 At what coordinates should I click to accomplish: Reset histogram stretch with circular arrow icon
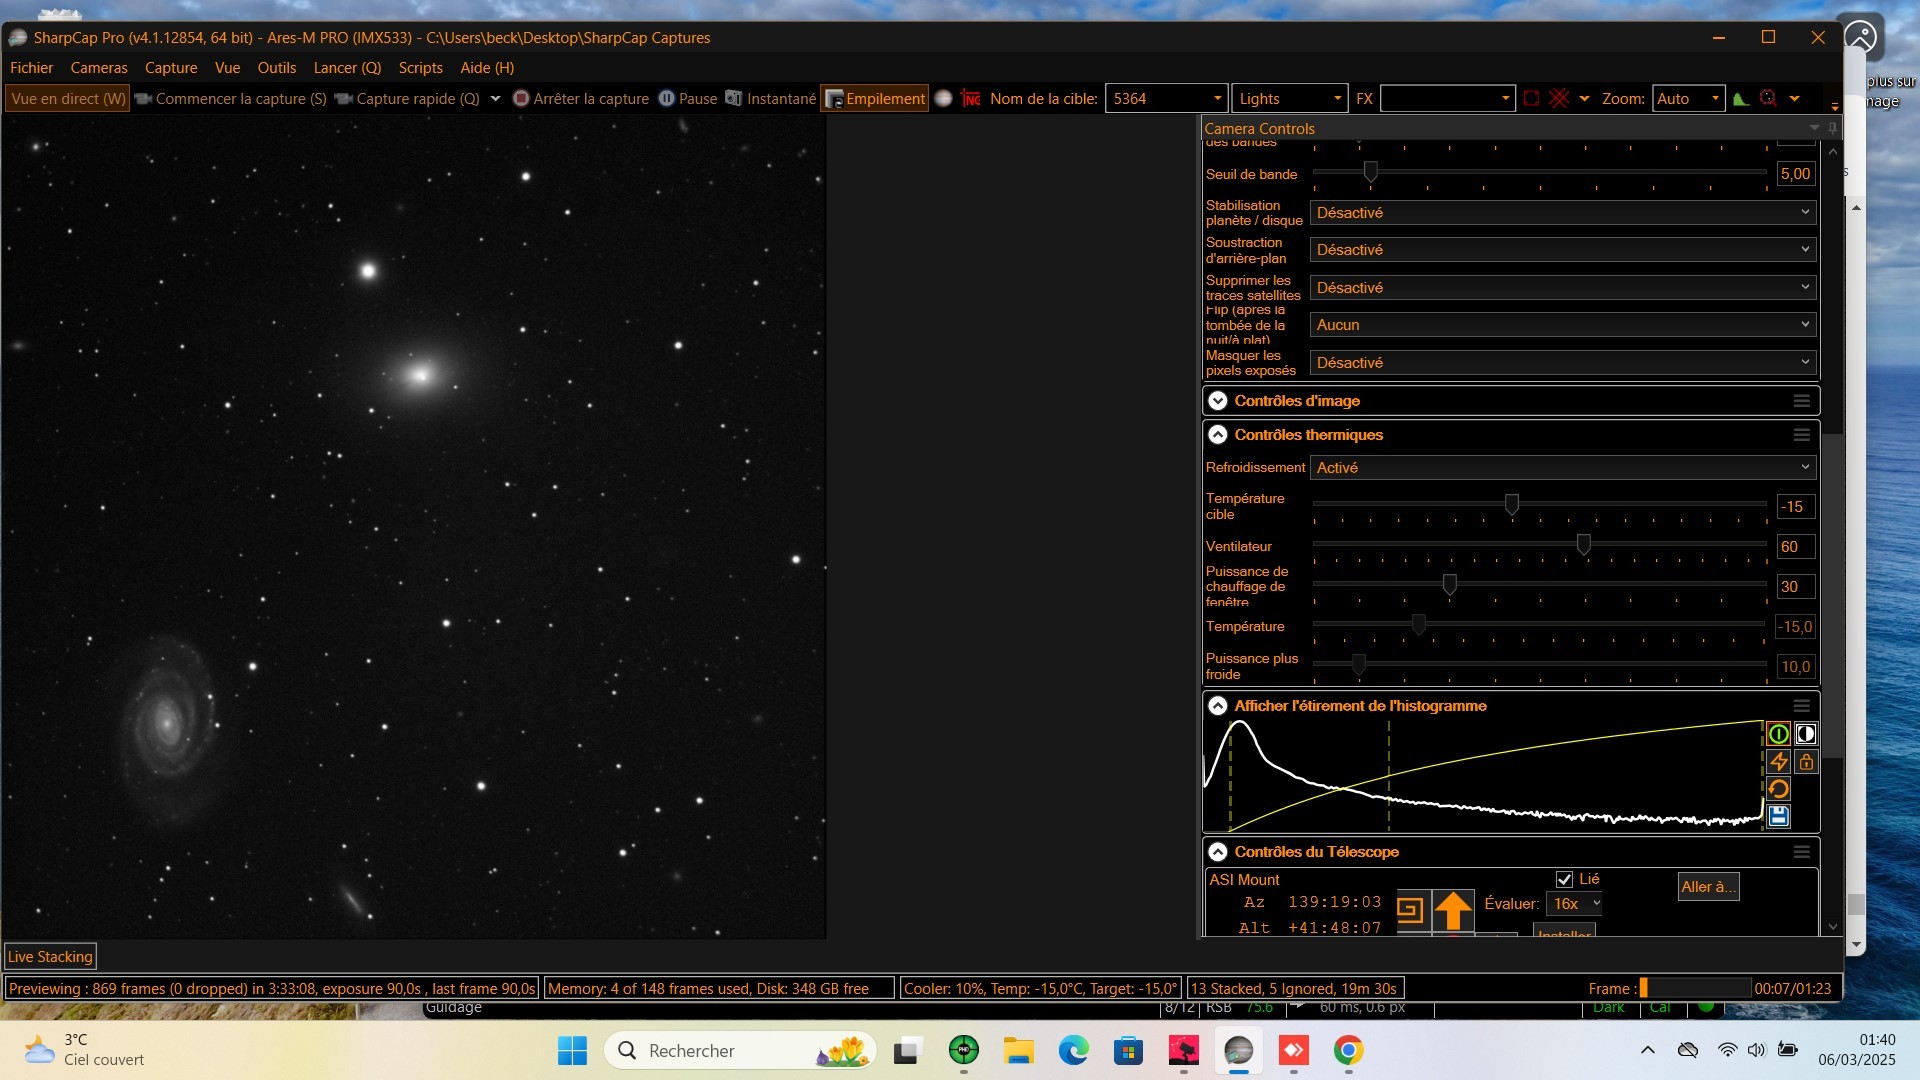point(1778,789)
